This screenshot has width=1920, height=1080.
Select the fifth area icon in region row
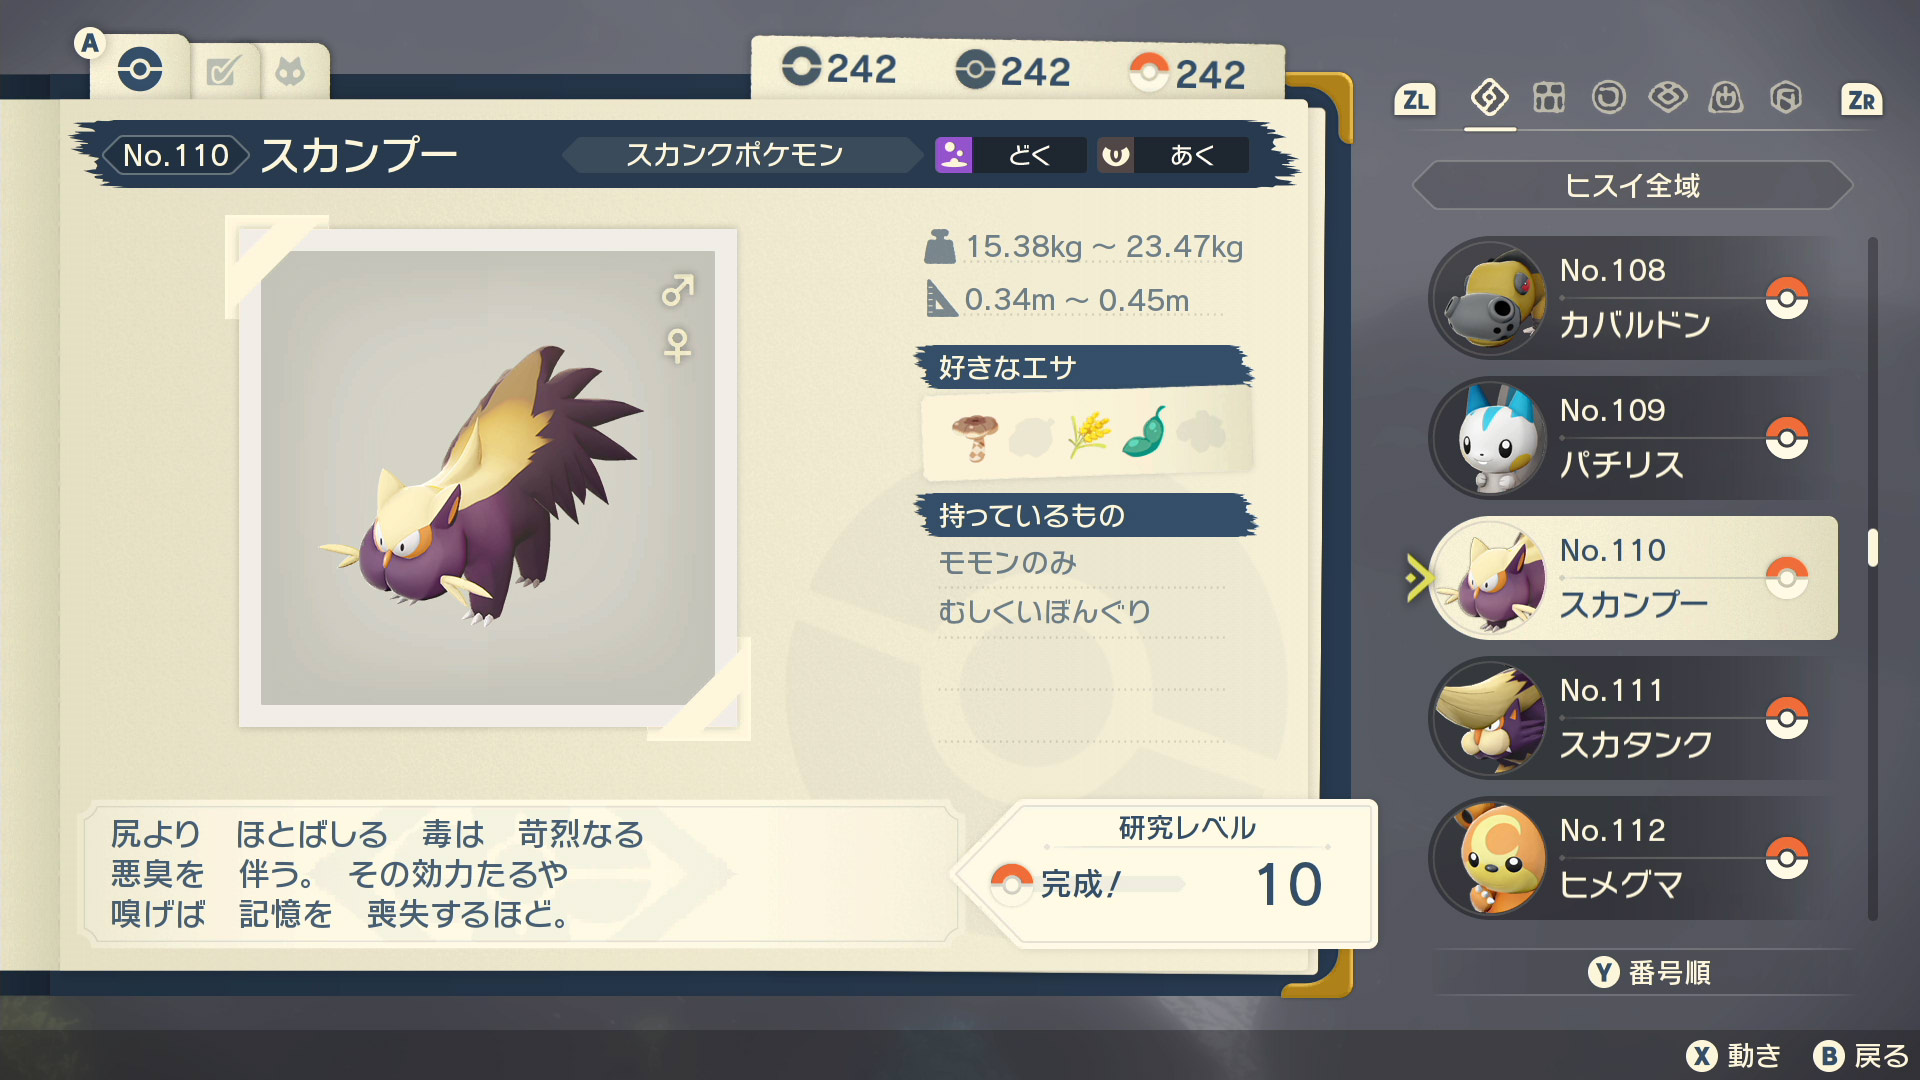pyautogui.click(x=1726, y=98)
